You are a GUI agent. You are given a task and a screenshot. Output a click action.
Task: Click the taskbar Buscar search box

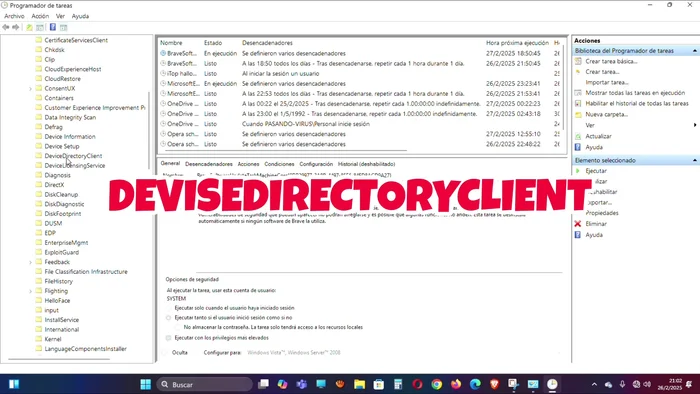204,384
